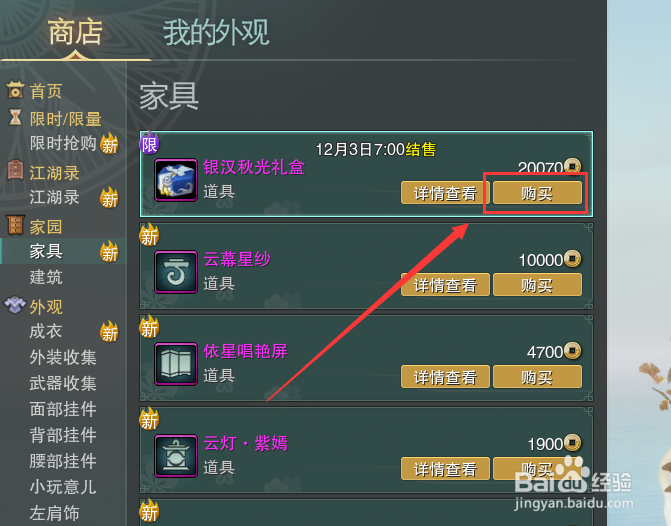Click the 云灯·紫嫣 lantern icon
The image size is (671, 526).
coord(176,456)
